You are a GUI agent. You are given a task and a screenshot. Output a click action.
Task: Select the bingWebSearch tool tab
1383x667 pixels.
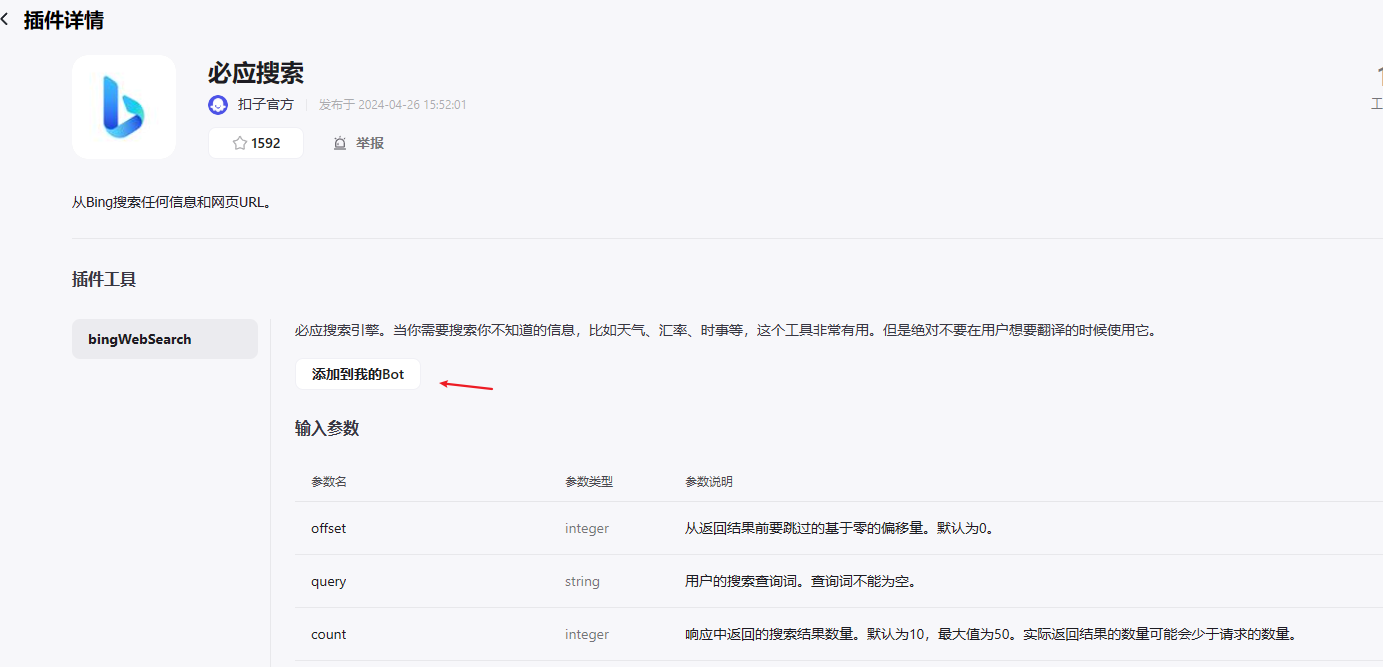(165, 339)
